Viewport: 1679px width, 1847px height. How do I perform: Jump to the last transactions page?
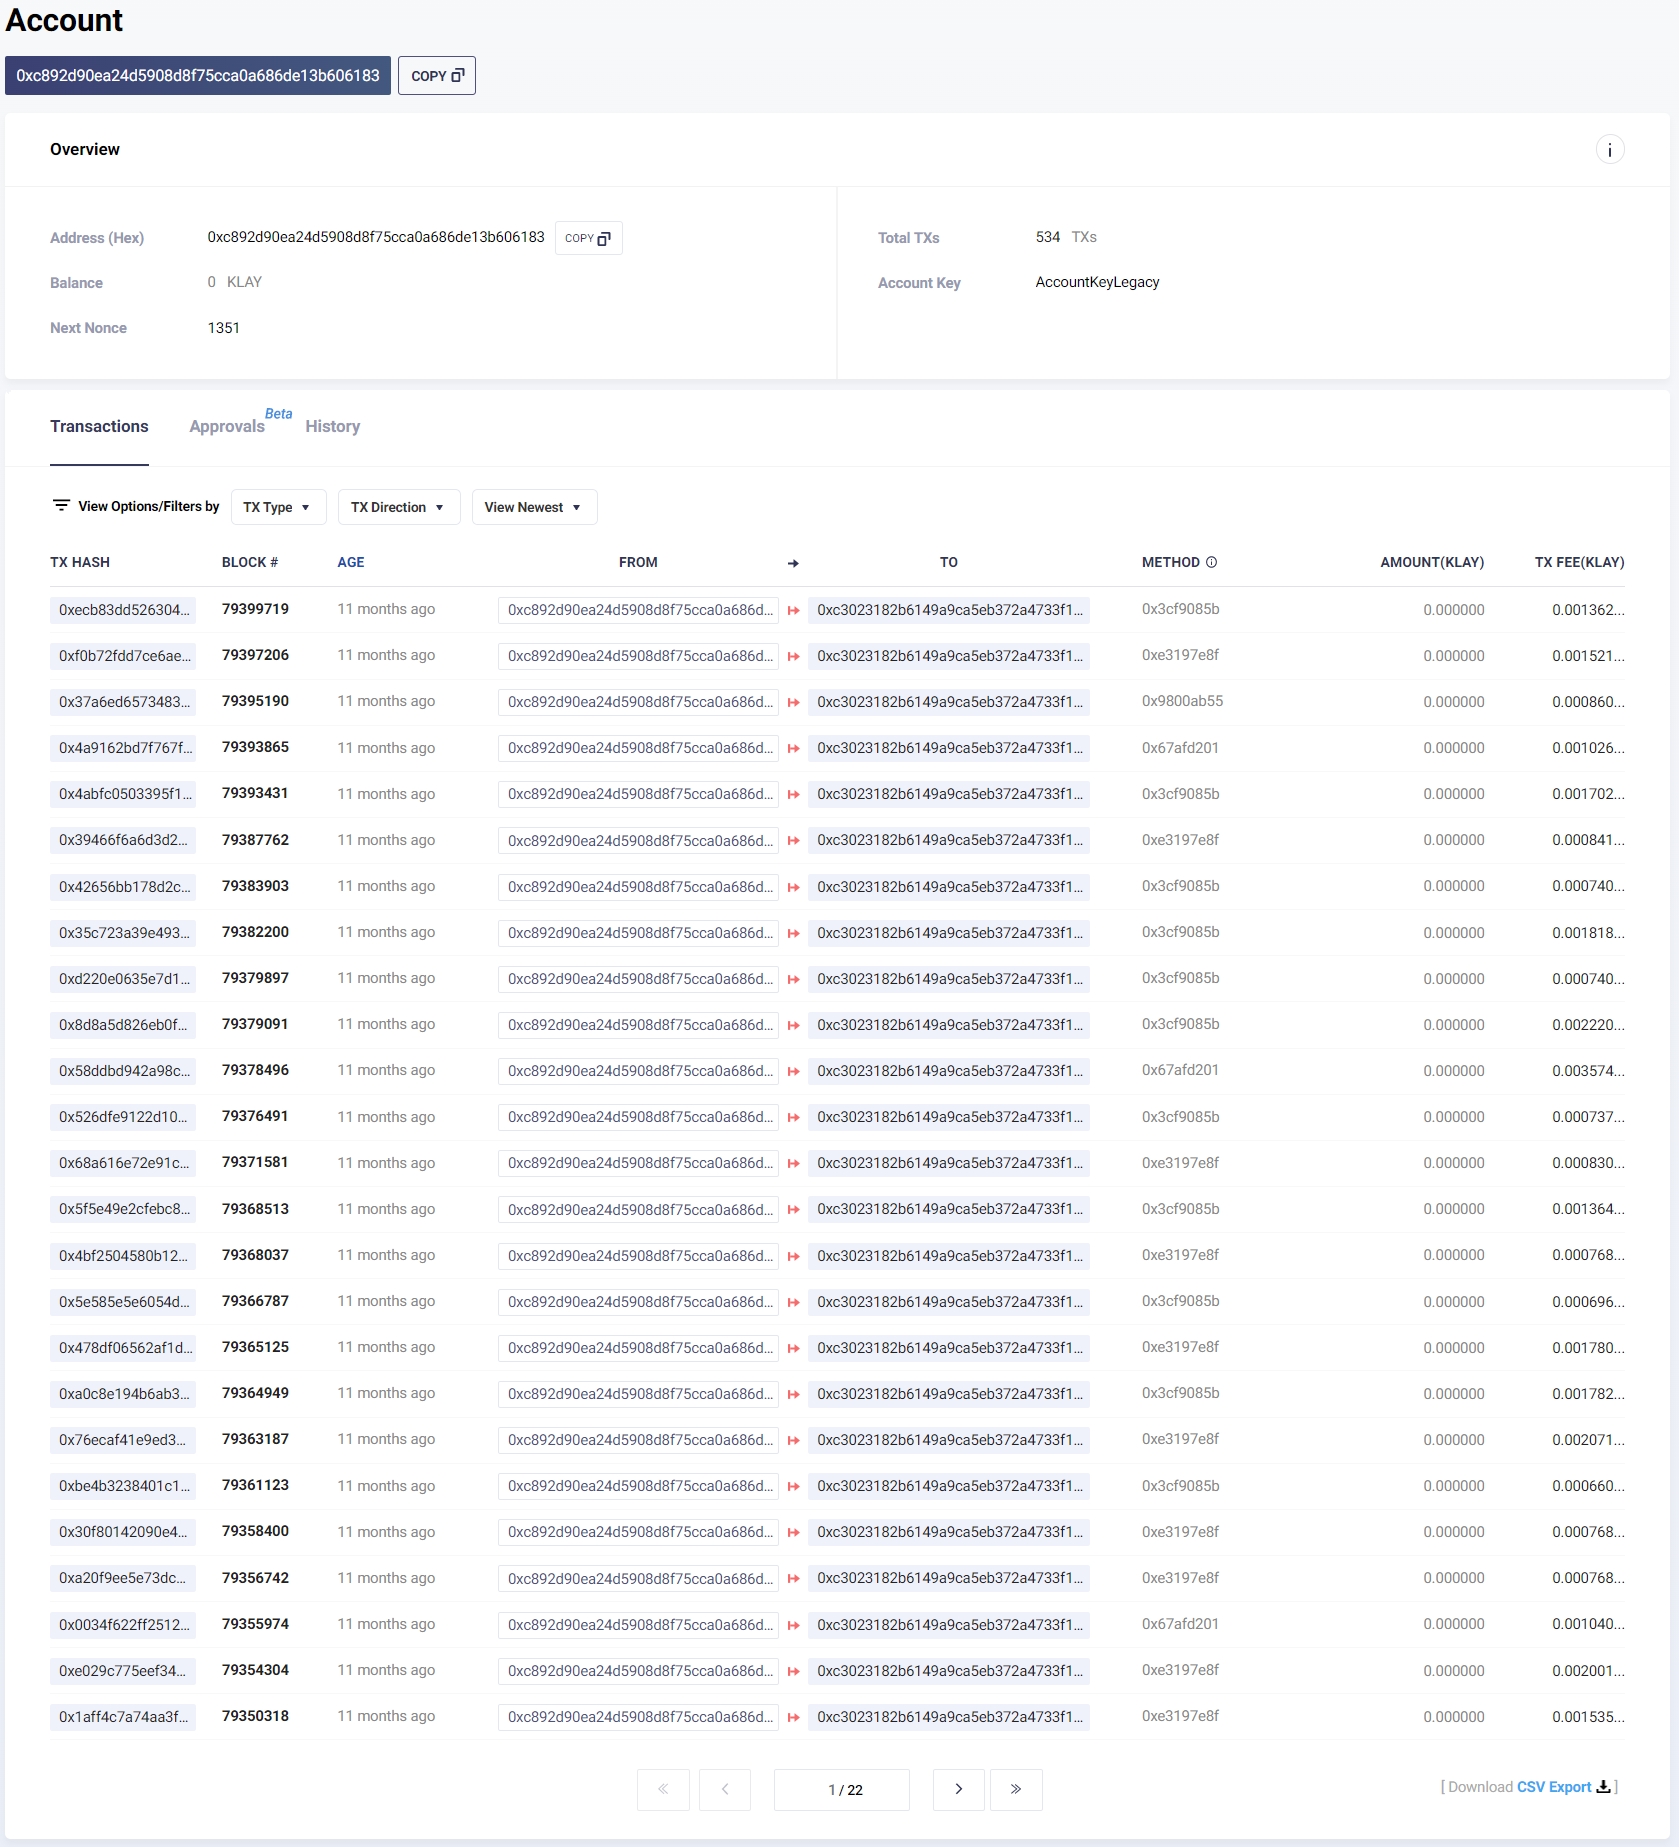pyautogui.click(x=1015, y=1789)
